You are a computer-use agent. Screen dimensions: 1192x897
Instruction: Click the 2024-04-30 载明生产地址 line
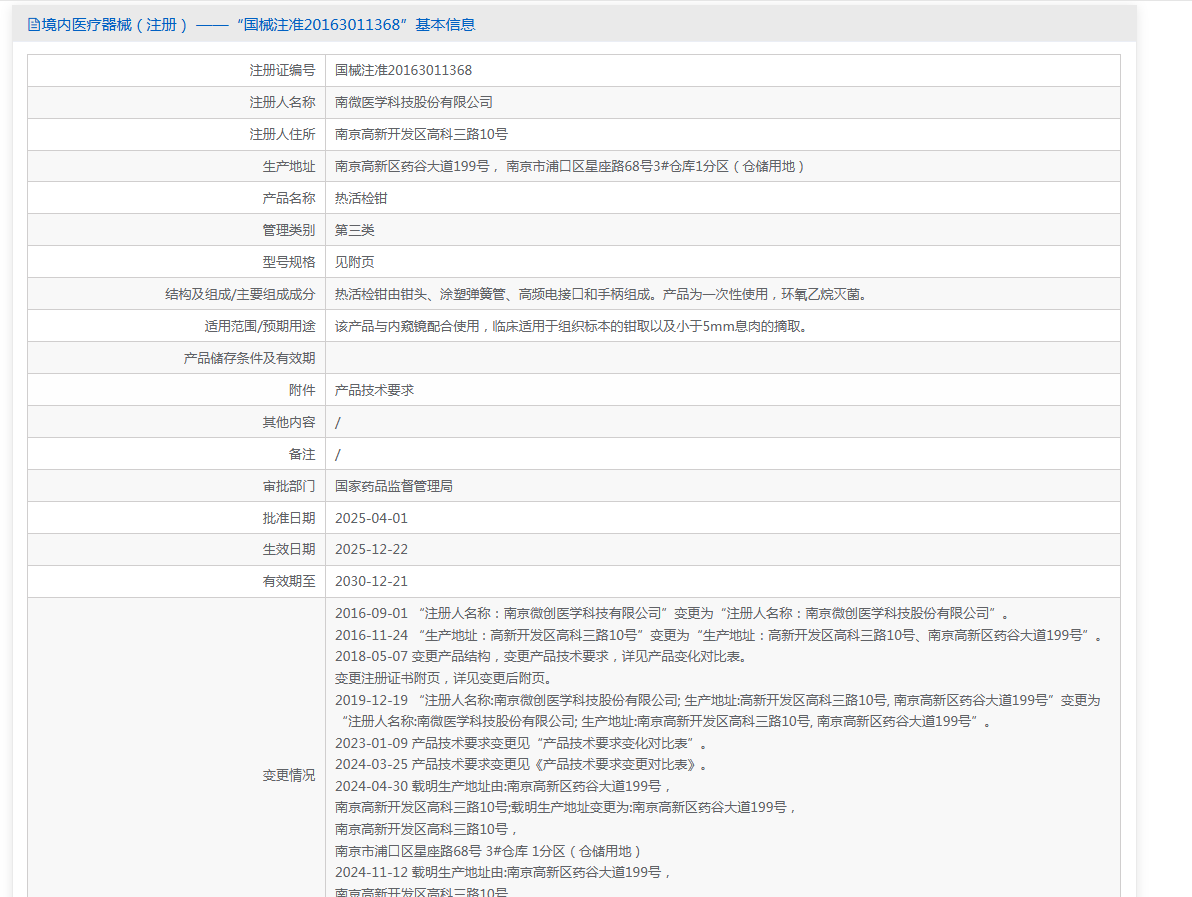pyautogui.click(x=502, y=787)
